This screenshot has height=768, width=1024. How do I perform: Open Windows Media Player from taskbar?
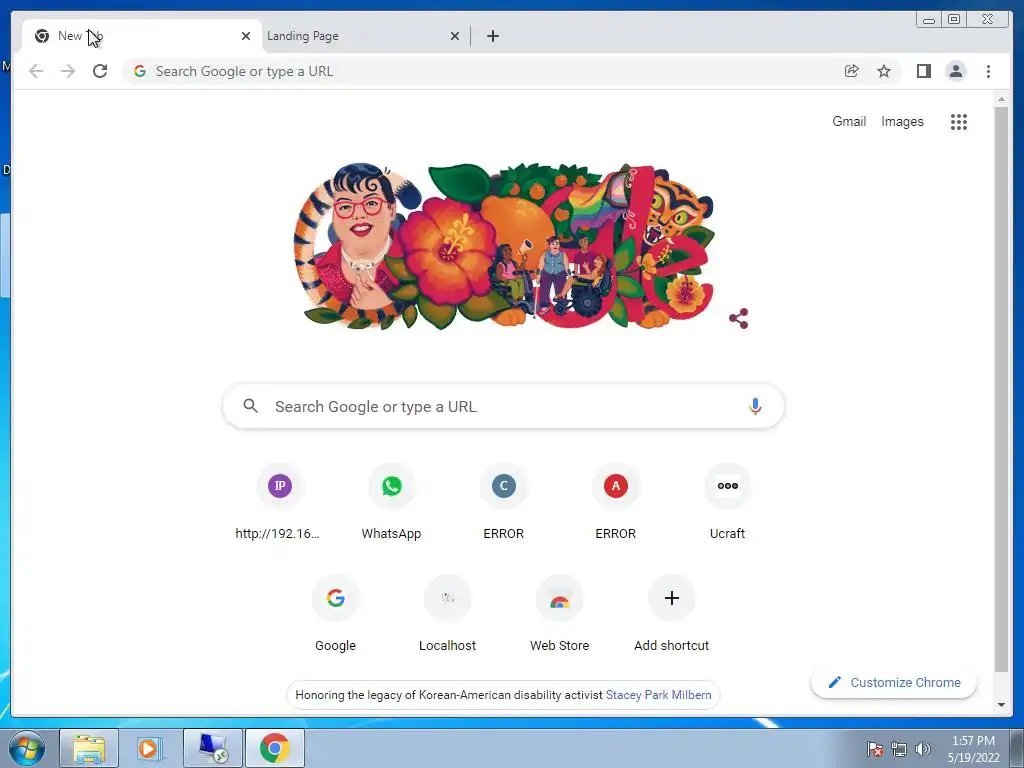point(150,748)
